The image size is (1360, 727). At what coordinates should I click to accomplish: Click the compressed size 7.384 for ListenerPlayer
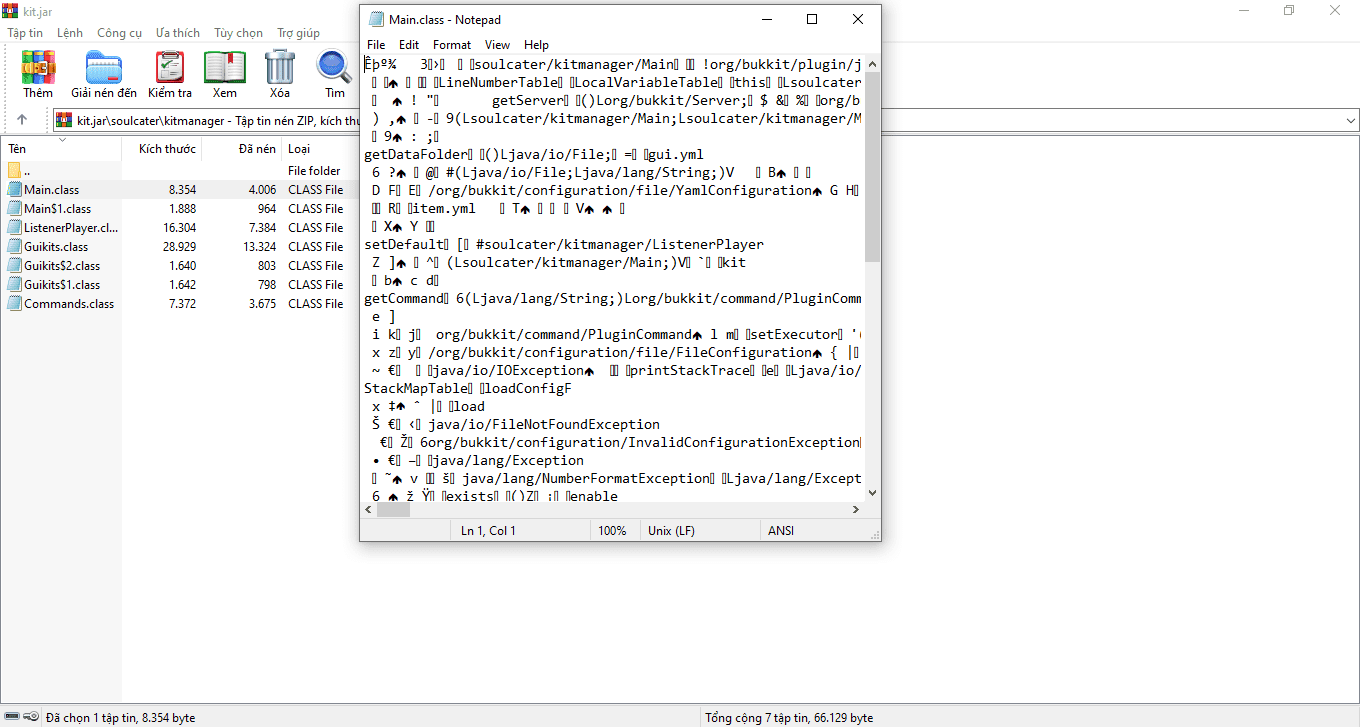(x=262, y=228)
